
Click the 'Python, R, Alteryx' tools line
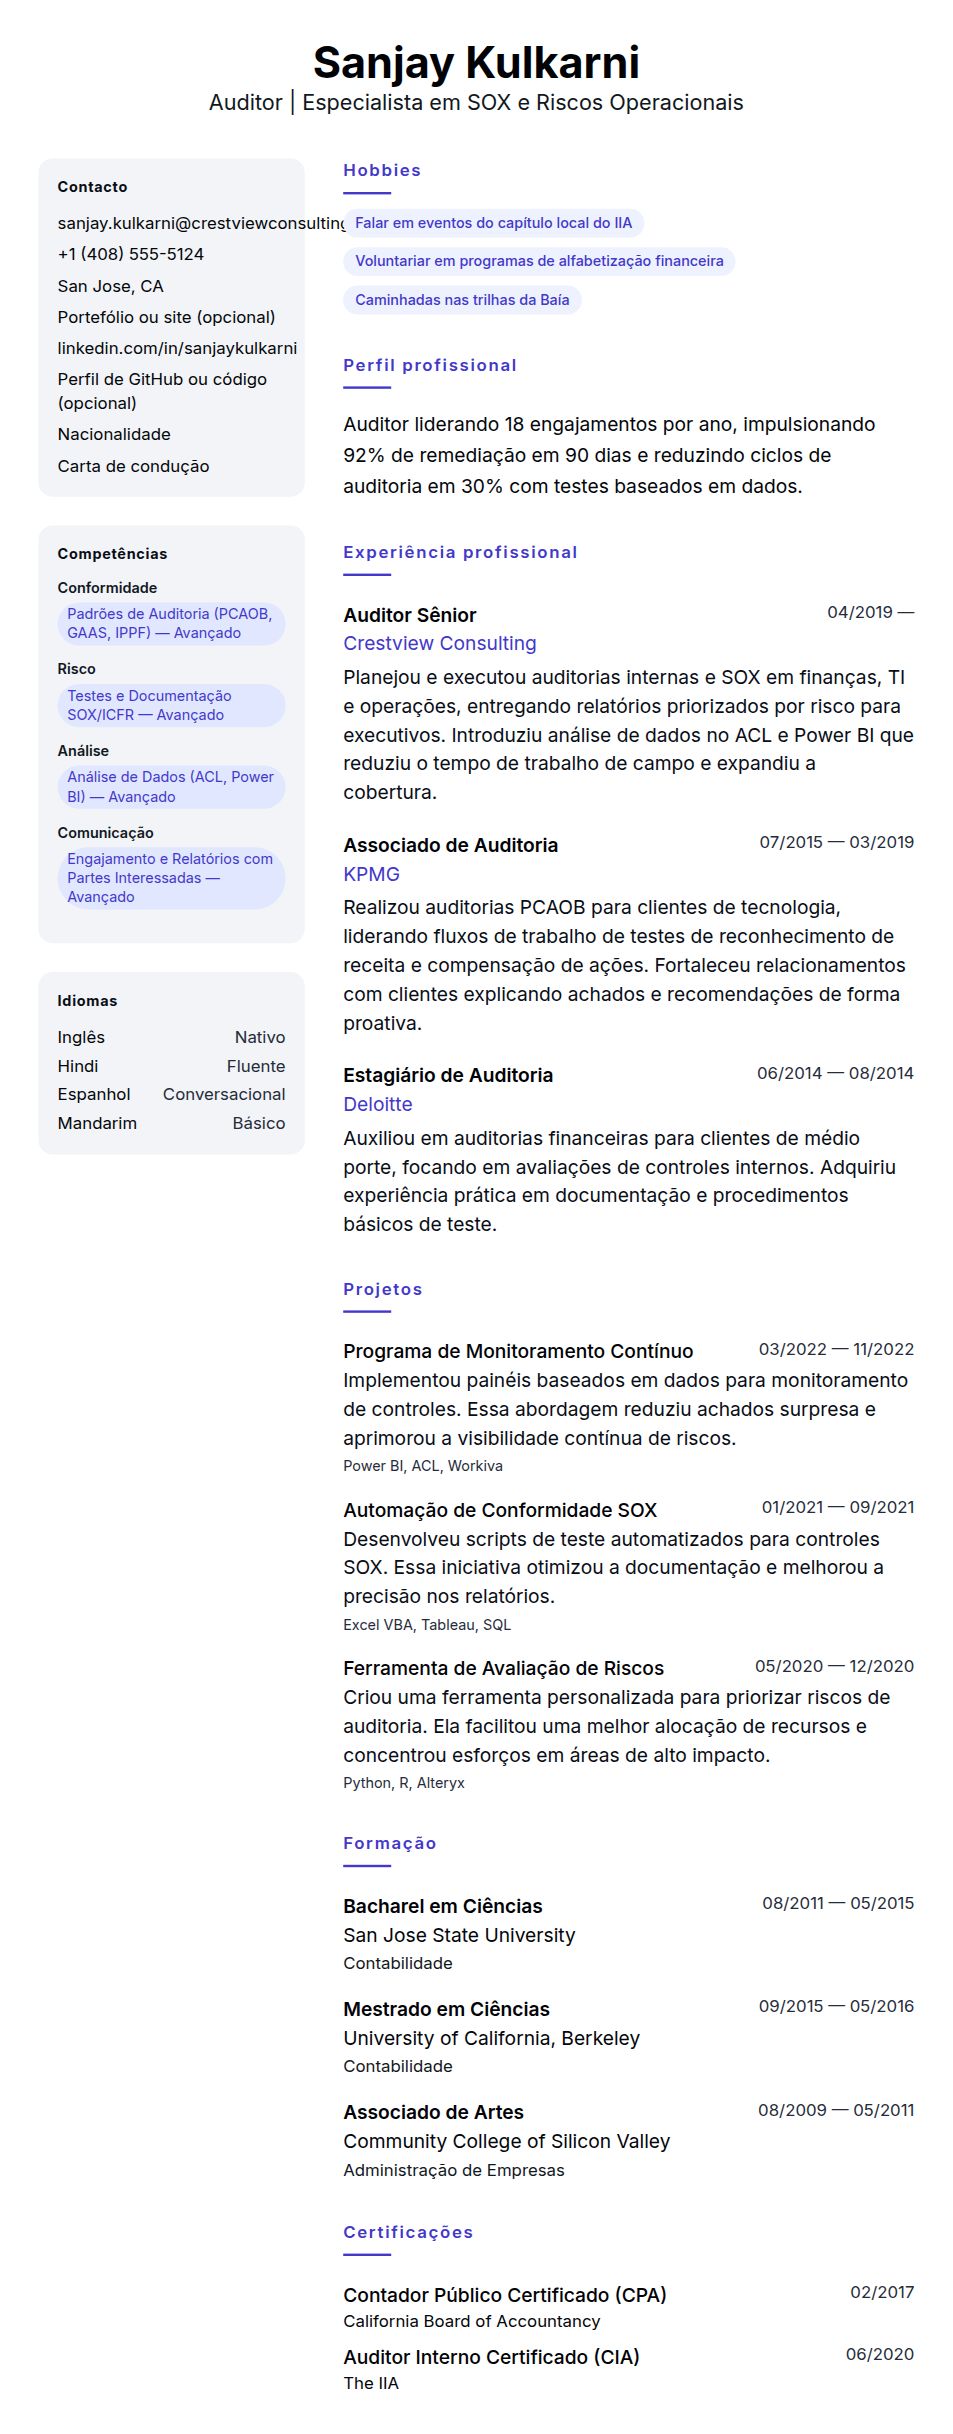tap(404, 1783)
